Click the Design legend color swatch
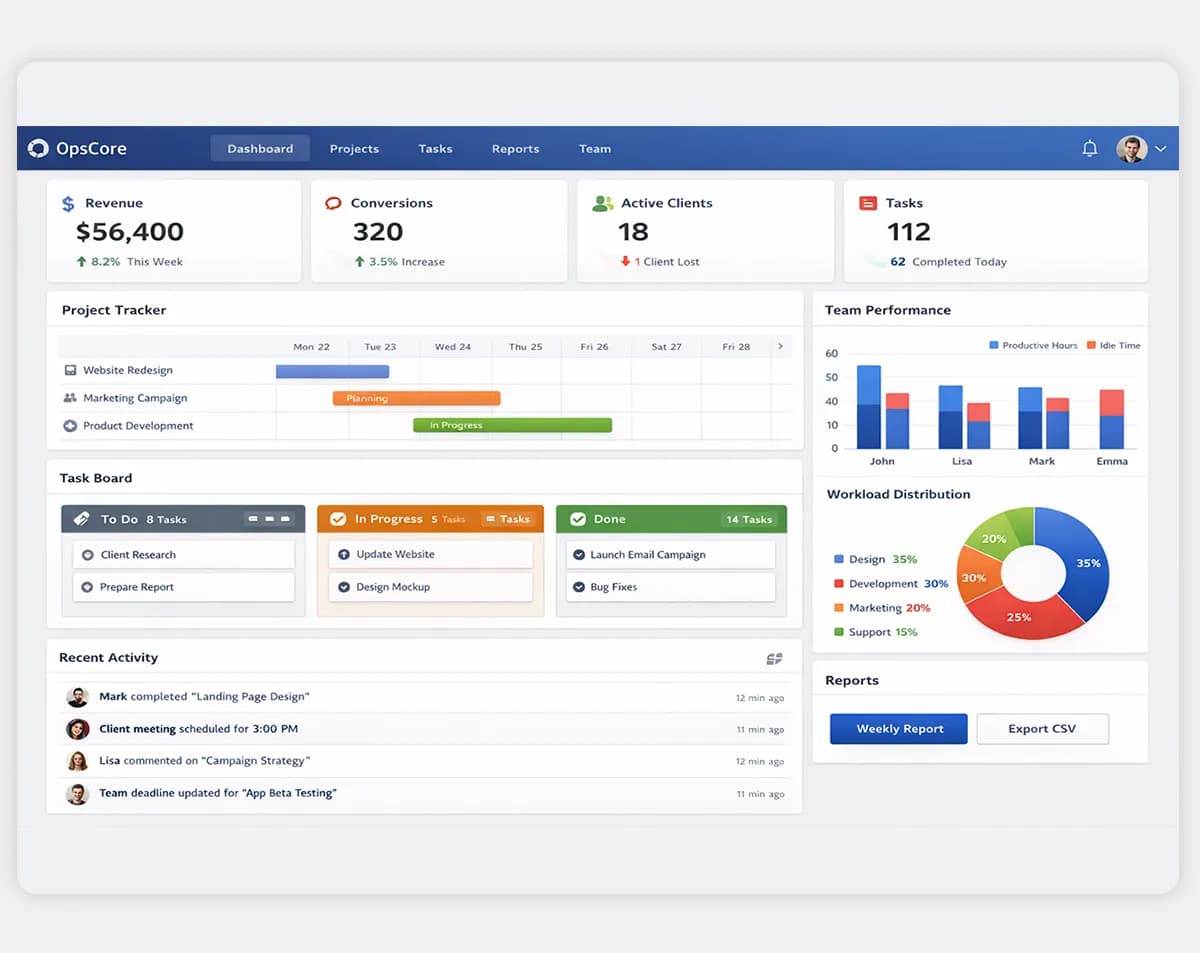Screen dimensions: 1200x953 [838, 560]
